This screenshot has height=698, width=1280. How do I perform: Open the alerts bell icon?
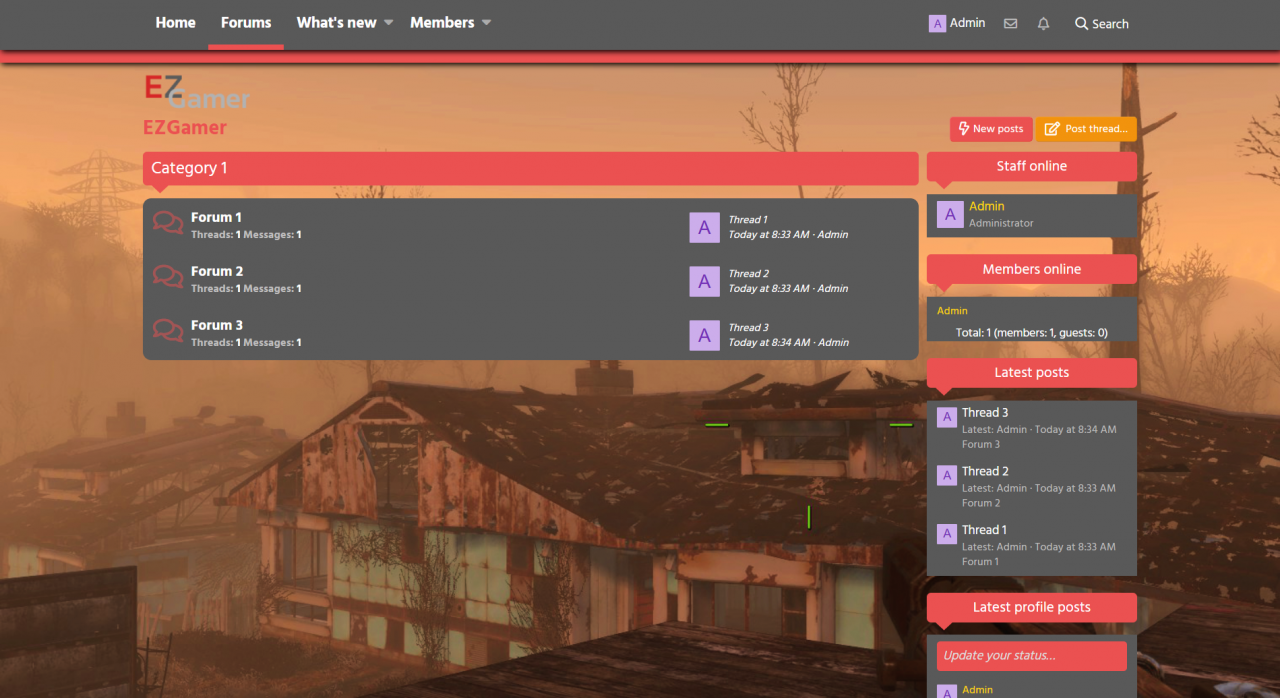pos(1043,24)
